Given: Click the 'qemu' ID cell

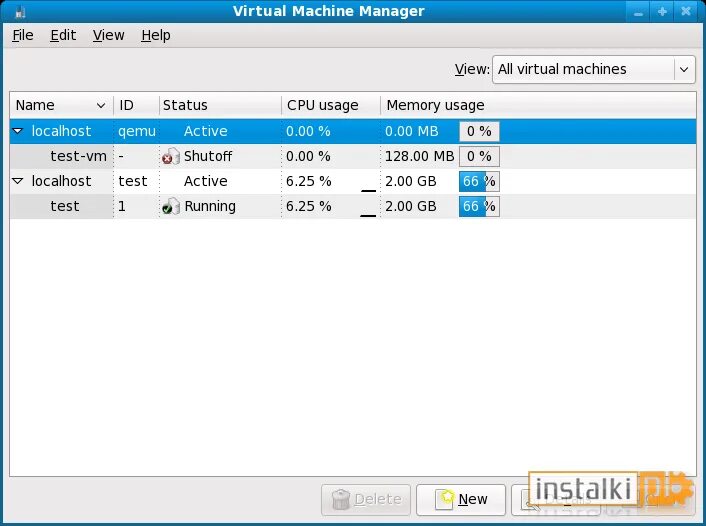Looking at the screenshot, I should 137,131.
